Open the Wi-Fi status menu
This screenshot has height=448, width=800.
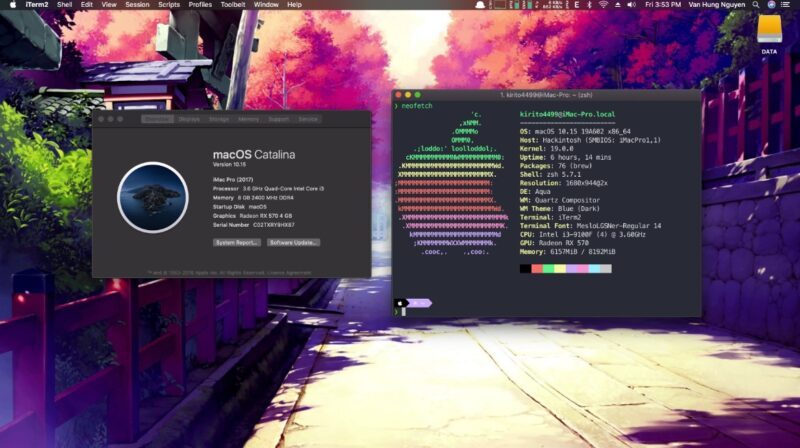(603, 5)
